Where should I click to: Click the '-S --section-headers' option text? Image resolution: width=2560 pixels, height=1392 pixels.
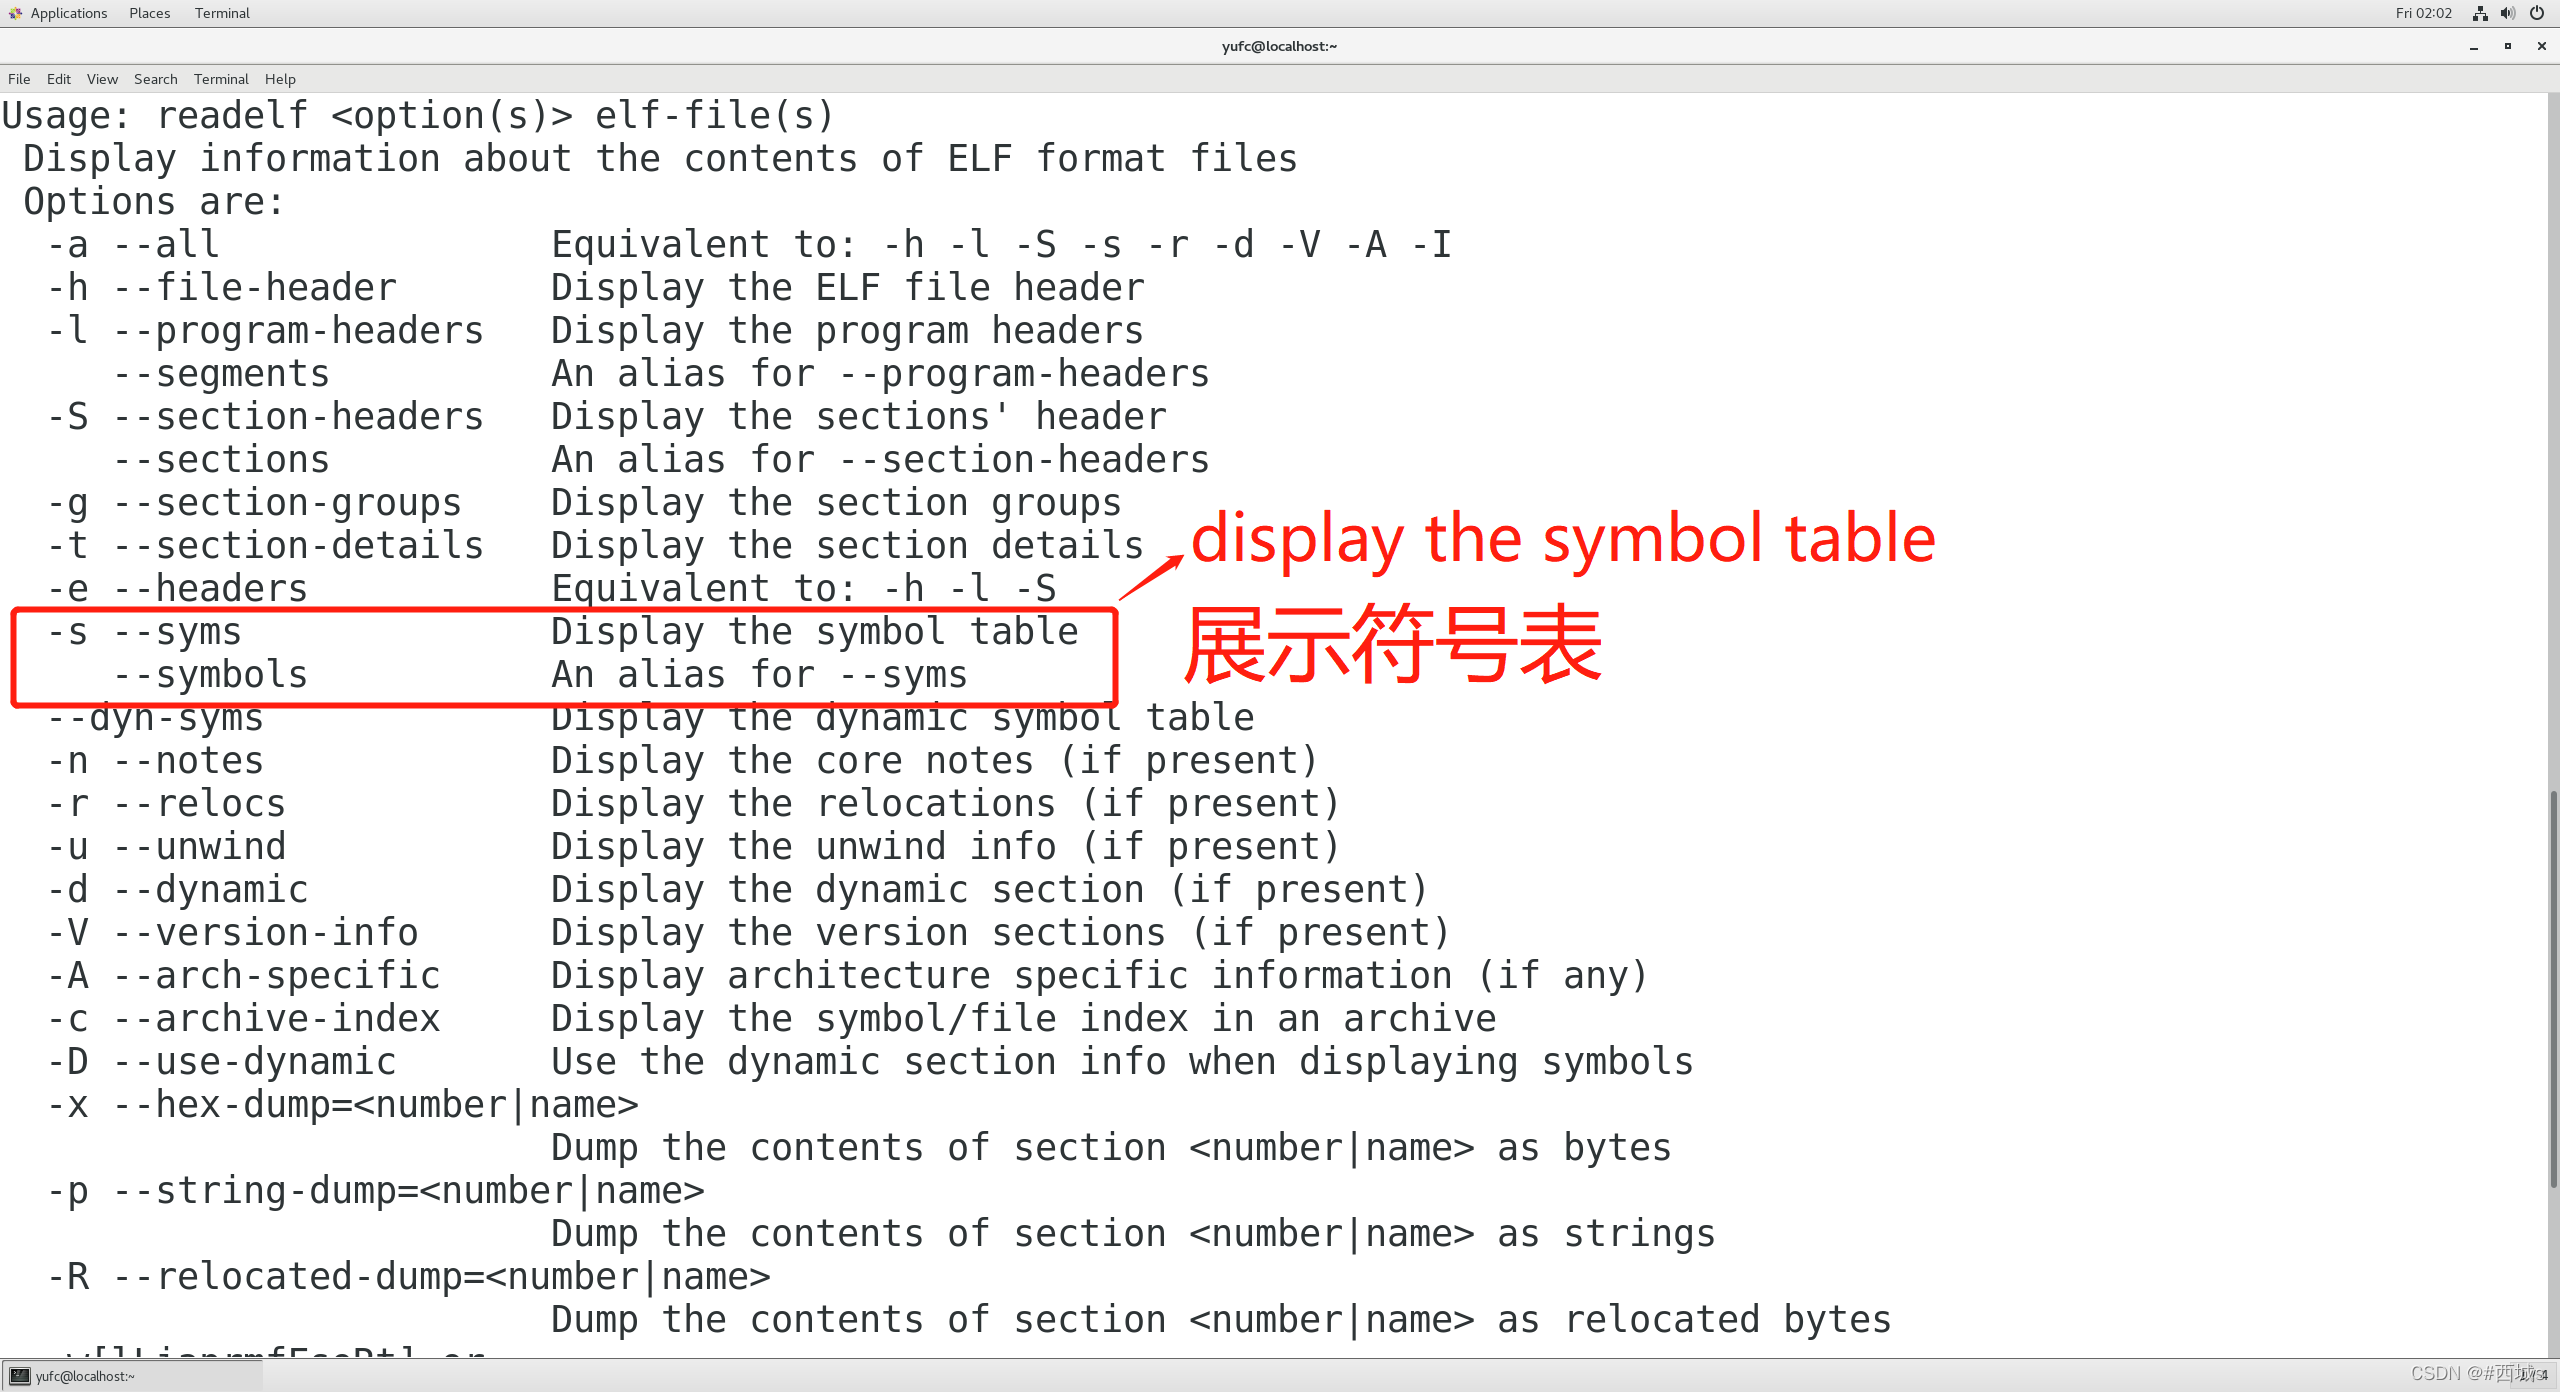[265, 417]
